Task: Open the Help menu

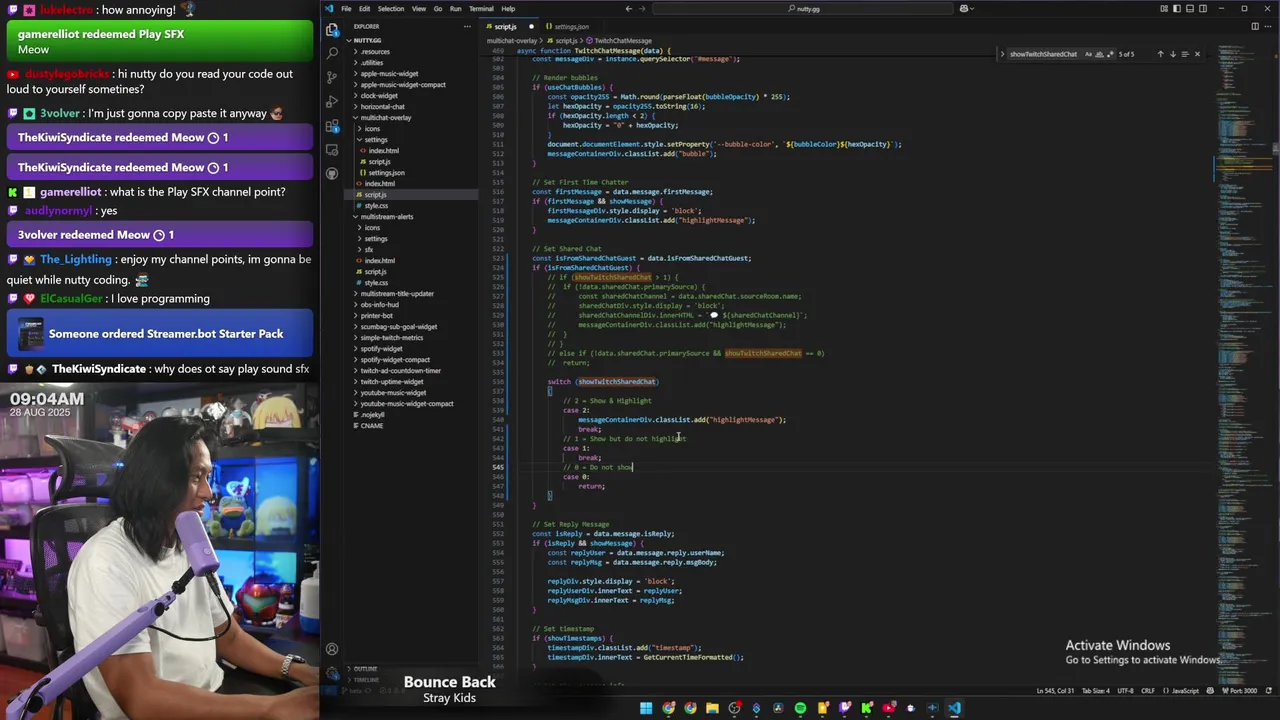Action: click(508, 8)
